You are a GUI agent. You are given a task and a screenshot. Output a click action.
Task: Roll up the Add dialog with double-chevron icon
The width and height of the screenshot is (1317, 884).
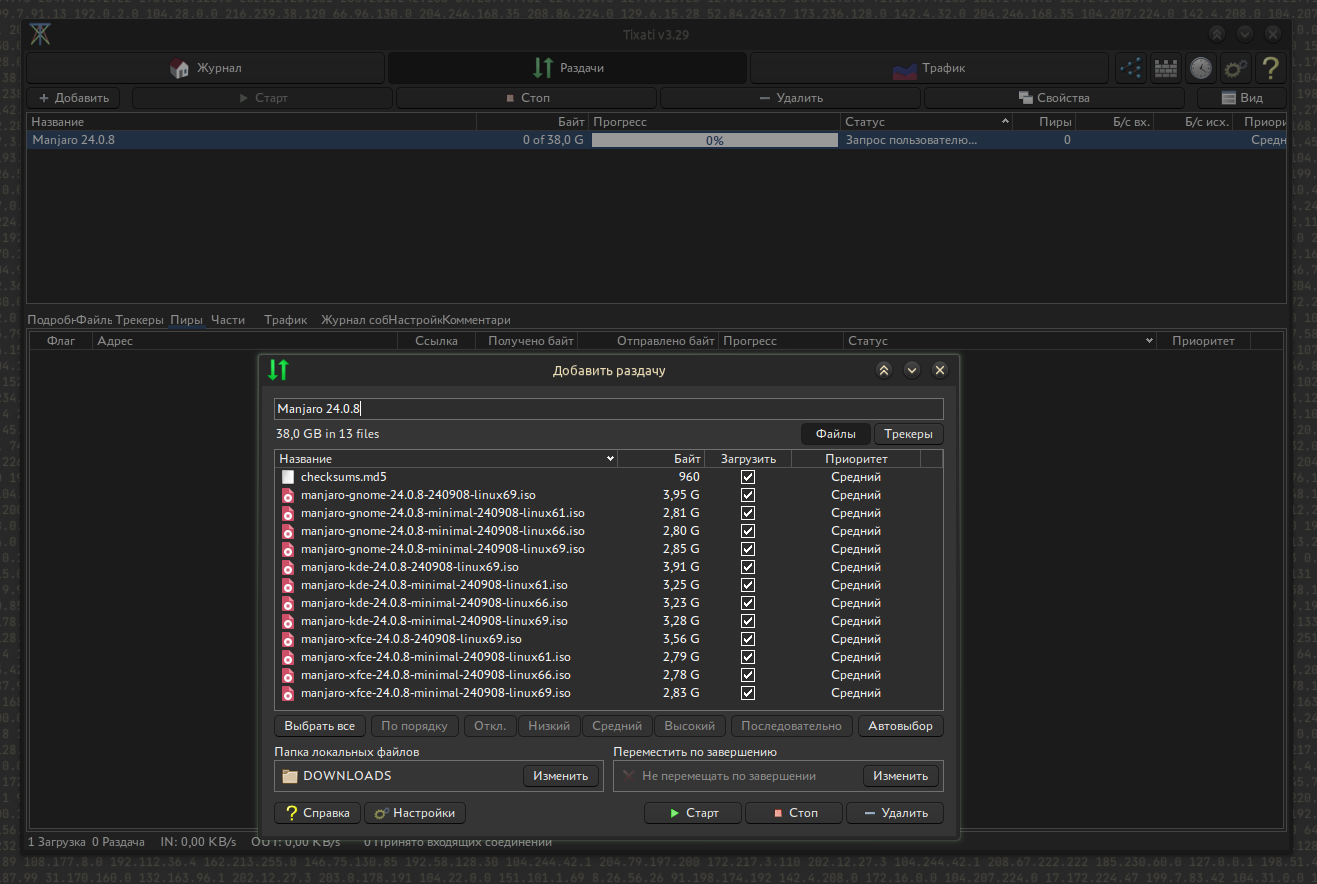884,370
